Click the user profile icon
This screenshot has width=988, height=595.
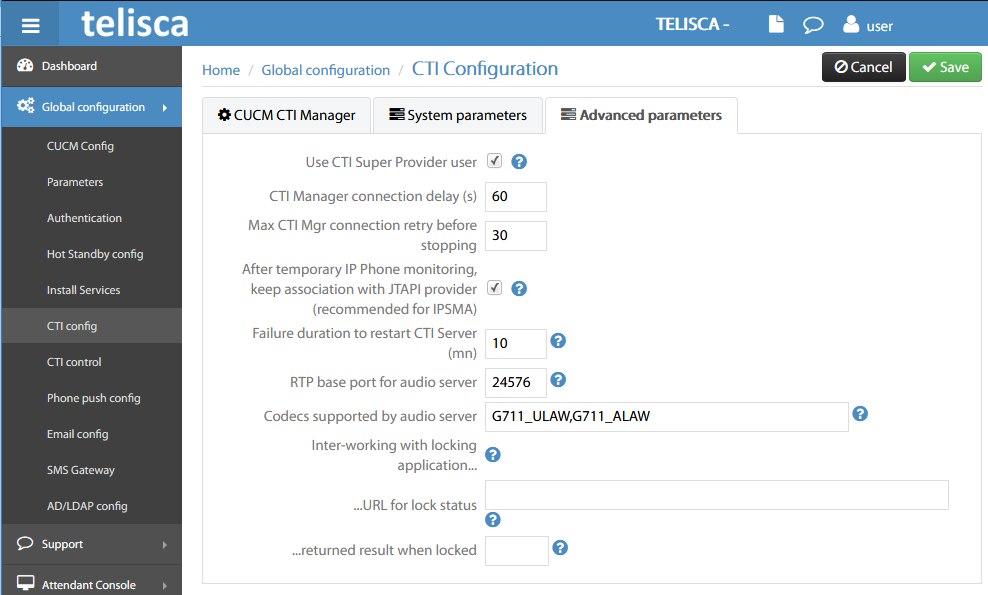tap(851, 24)
